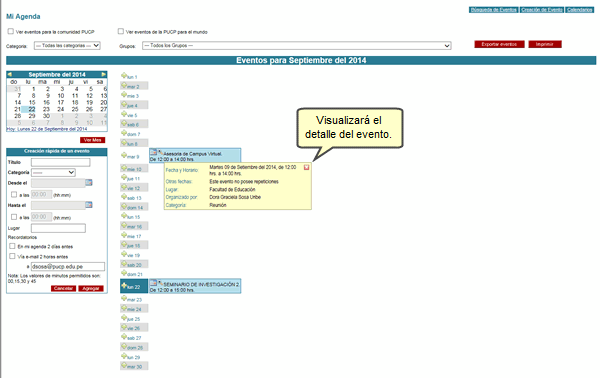The width and height of the screenshot is (600, 378).
Task: Open the Todos los Grupos dropdown
Action: (x=297, y=46)
